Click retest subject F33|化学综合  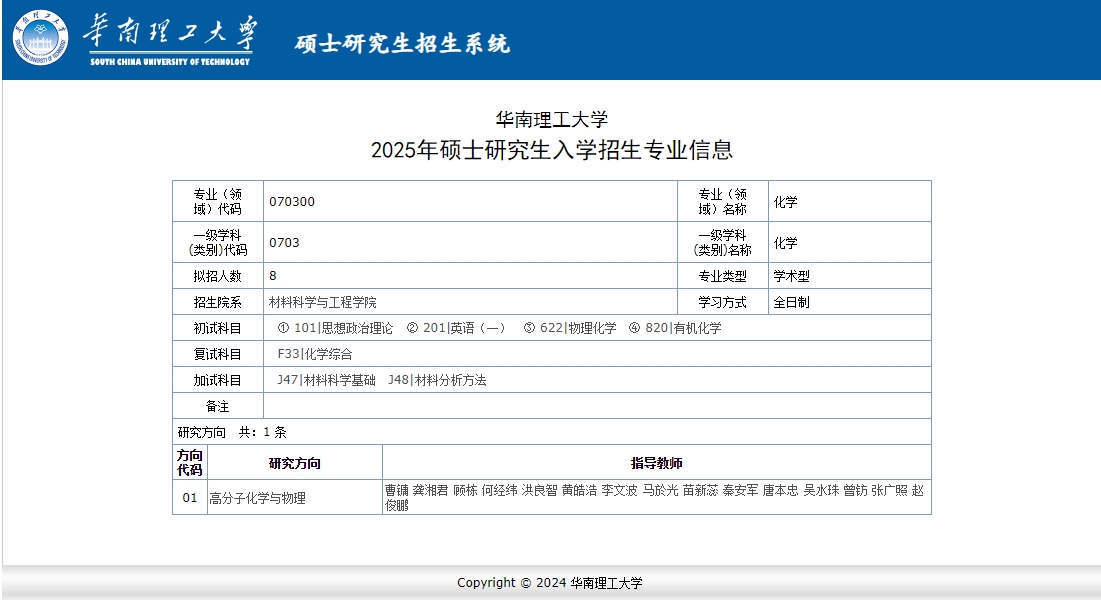[x=315, y=354]
